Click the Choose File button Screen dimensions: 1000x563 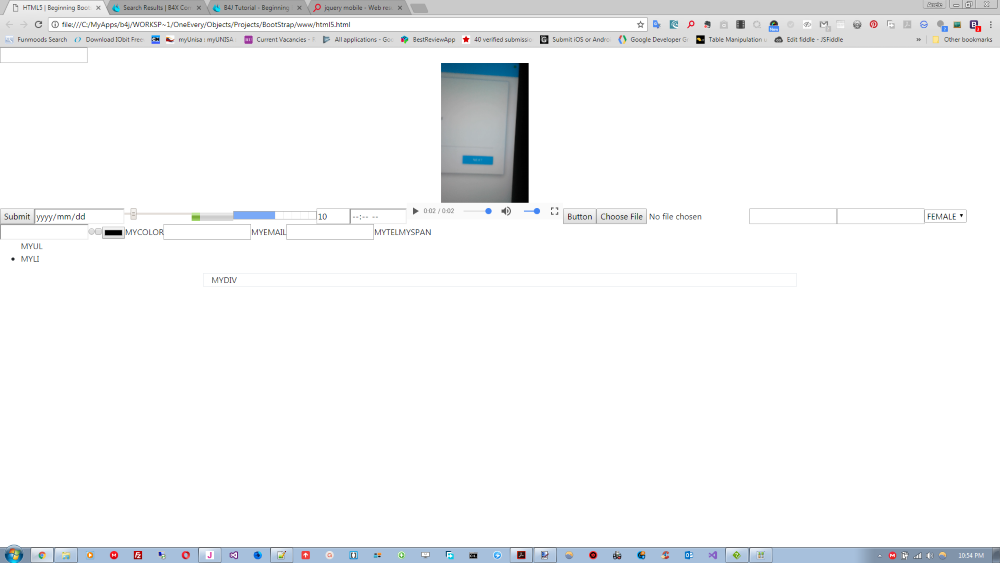(x=621, y=216)
